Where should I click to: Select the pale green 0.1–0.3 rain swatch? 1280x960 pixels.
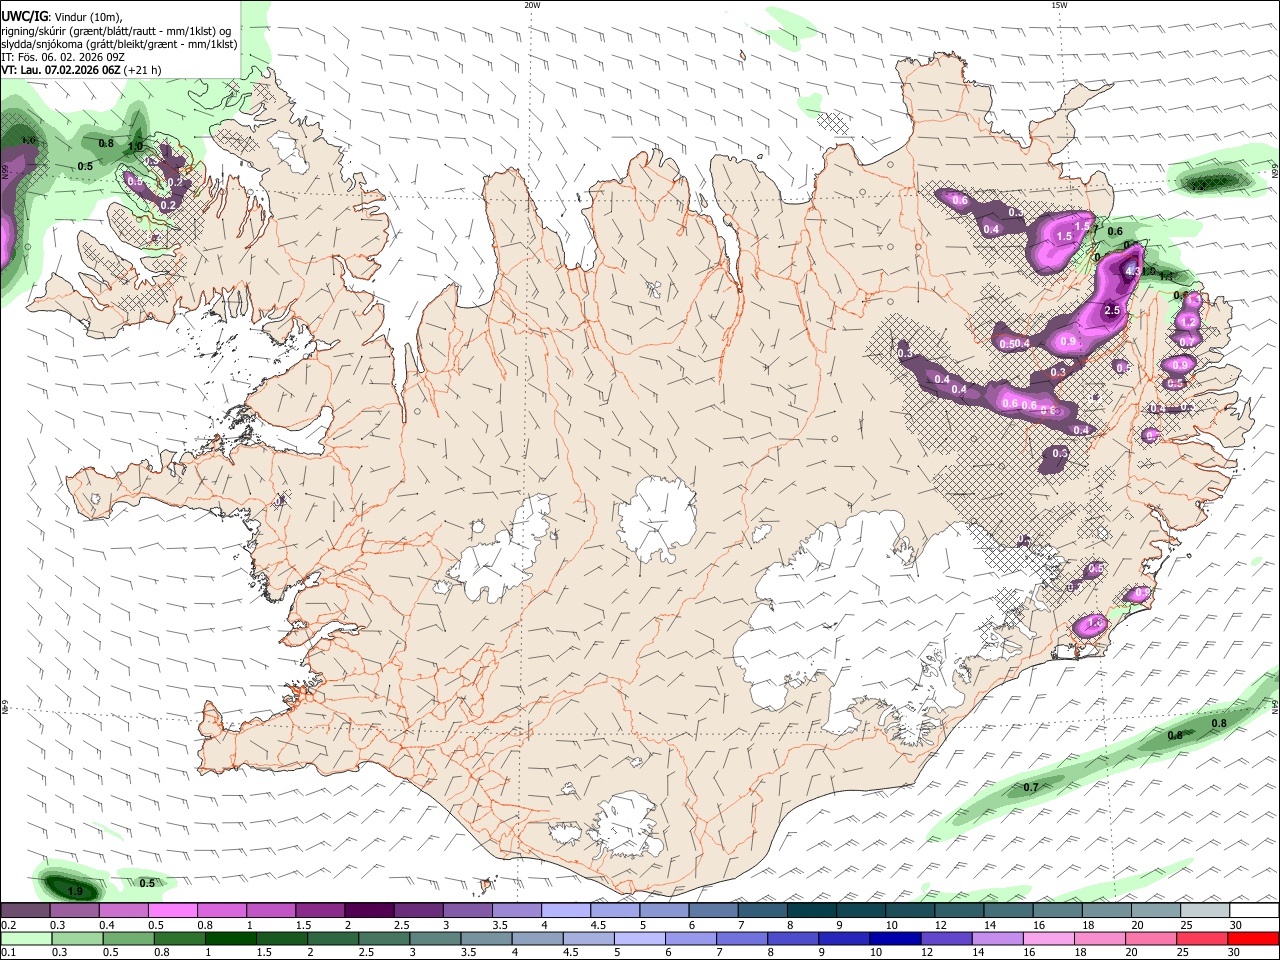[x=25, y=939]
